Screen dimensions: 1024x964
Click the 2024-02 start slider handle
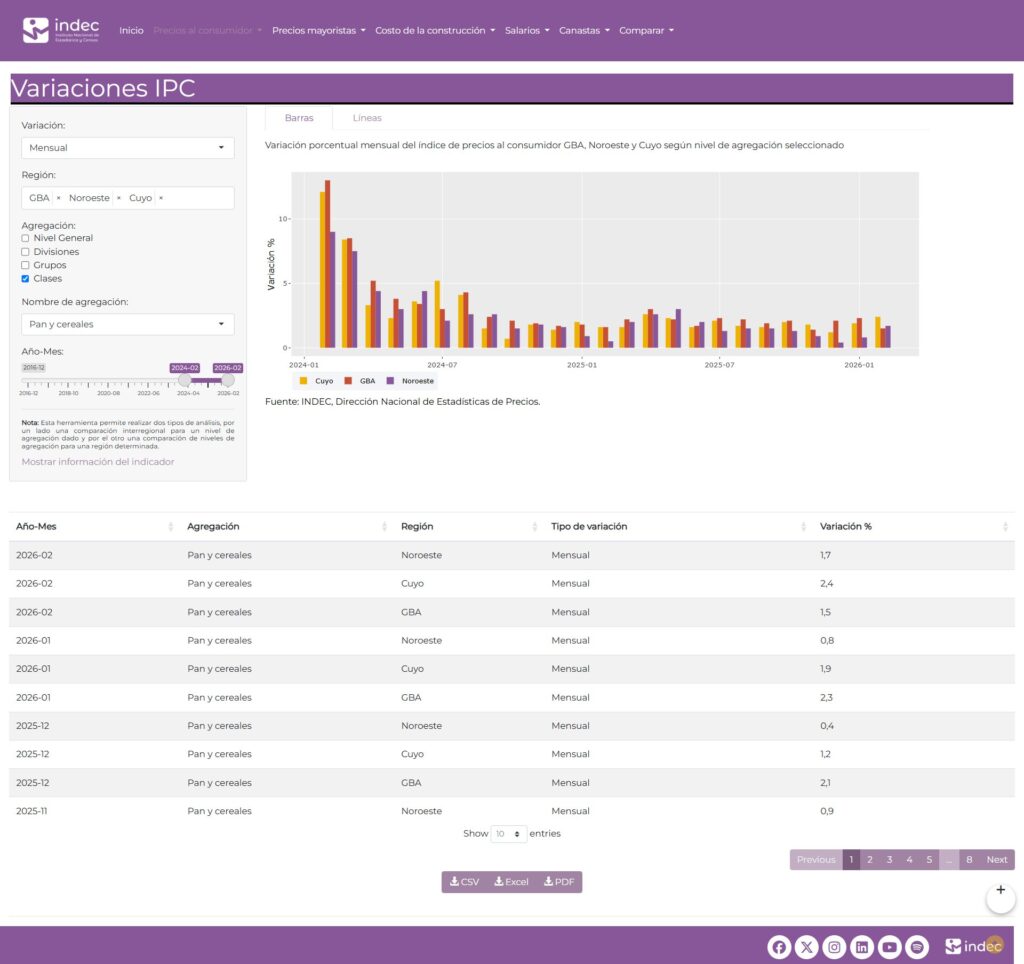pos(185,380)
